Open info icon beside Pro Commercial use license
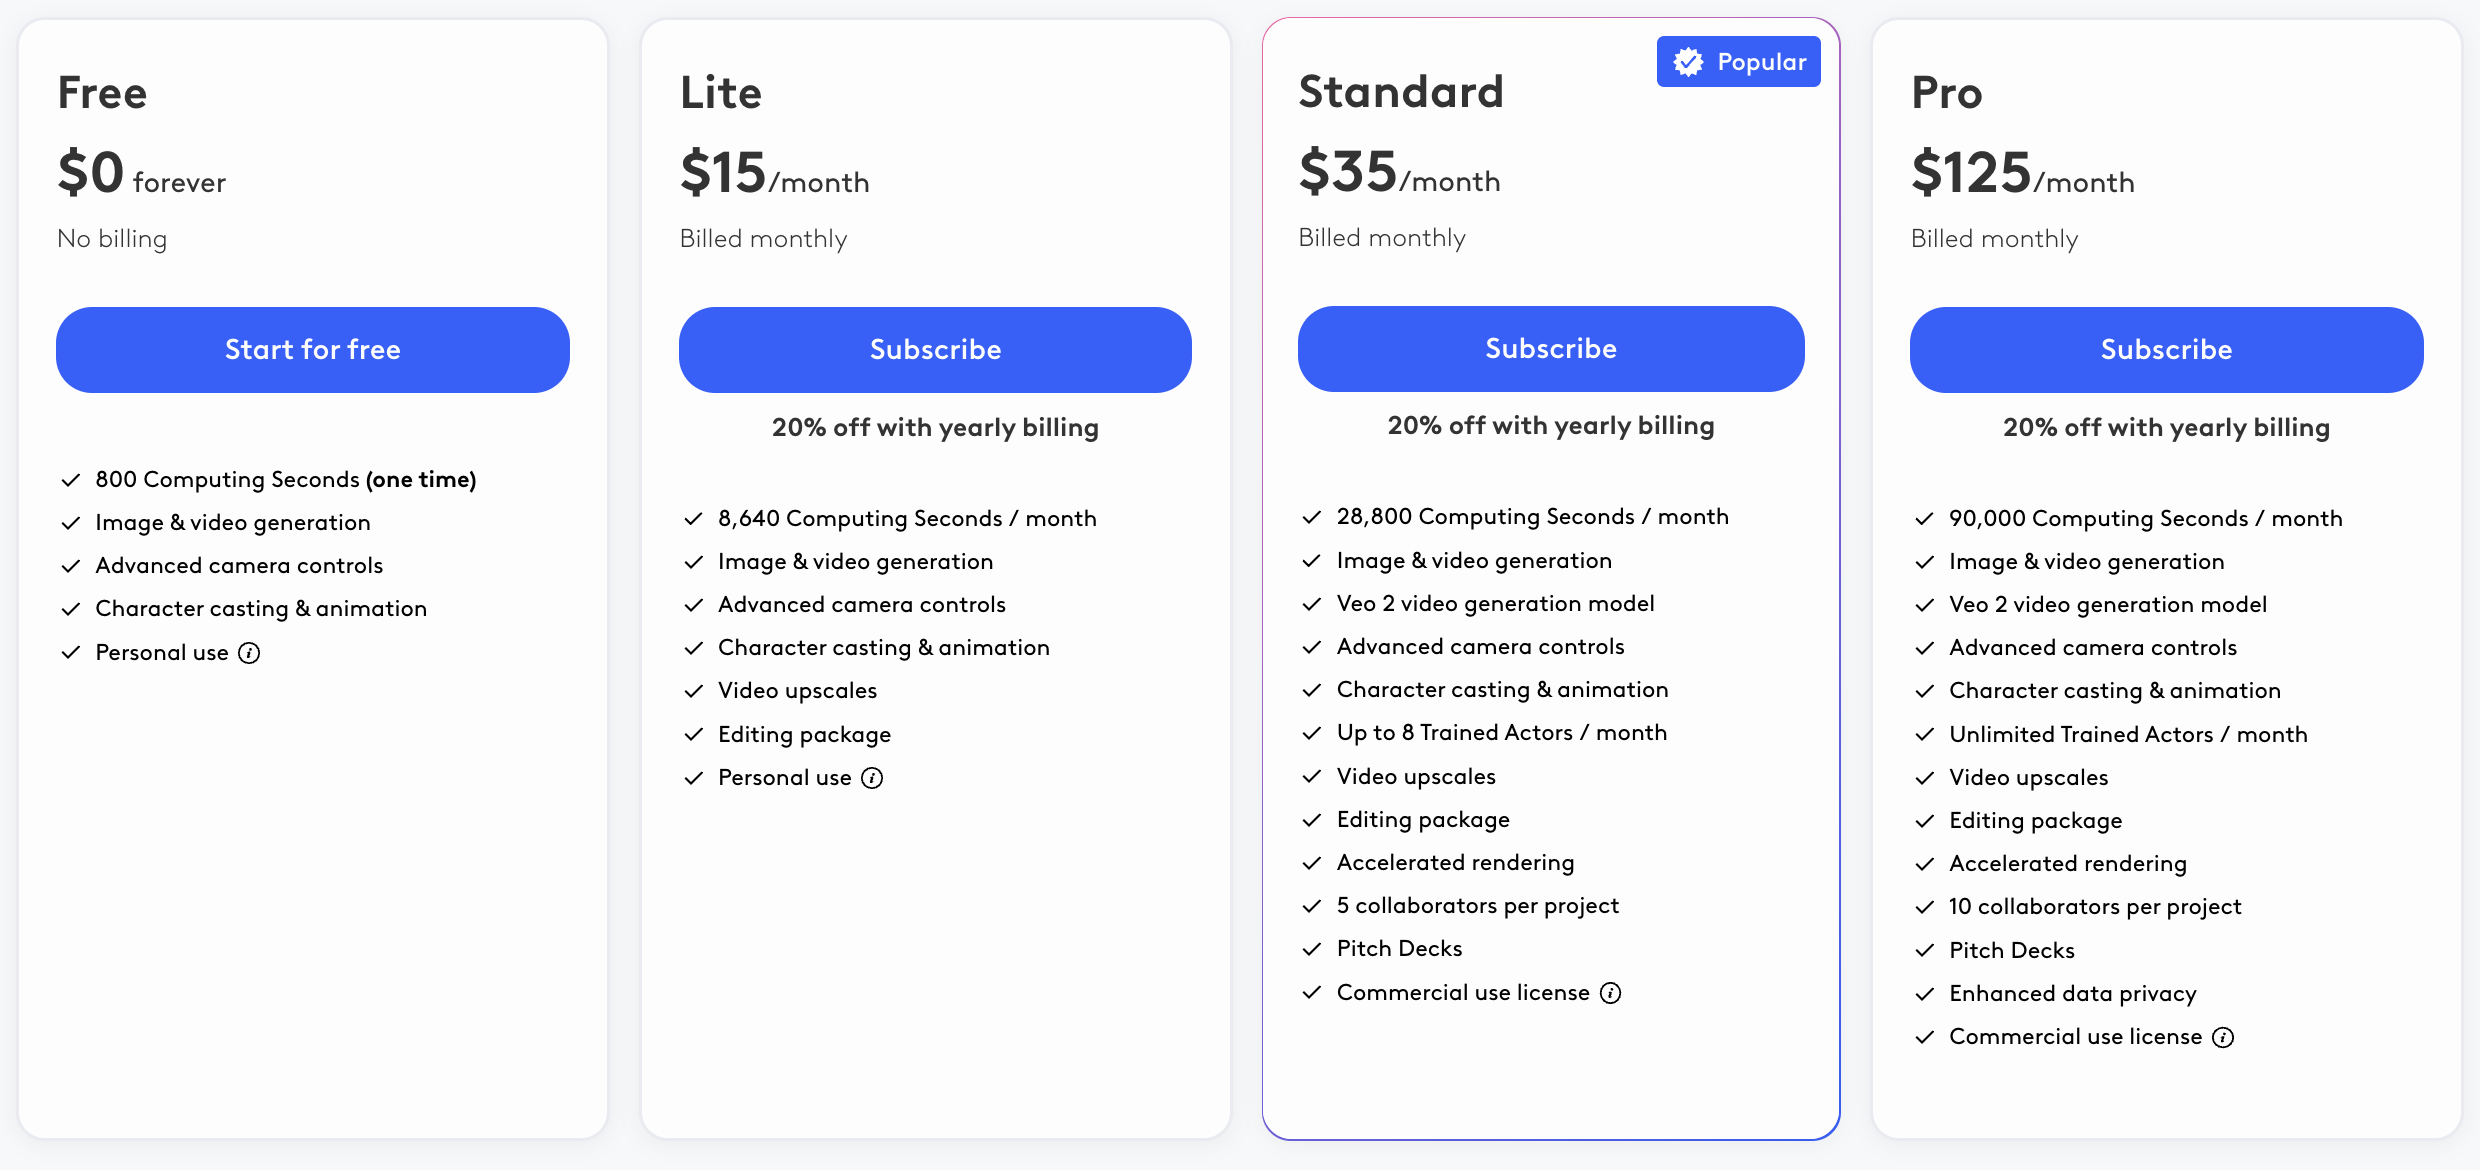The width and height of the screenshot is (2480, 1170). [2223, 1037]
